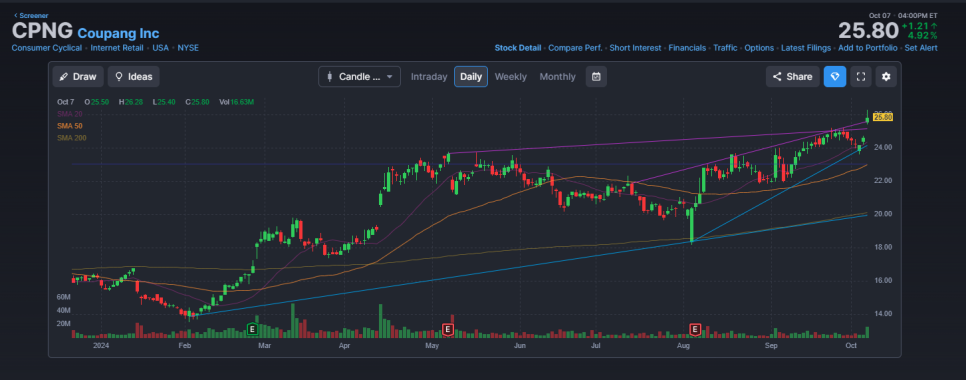Enter fullscreen chart mode

pos(861,77)
